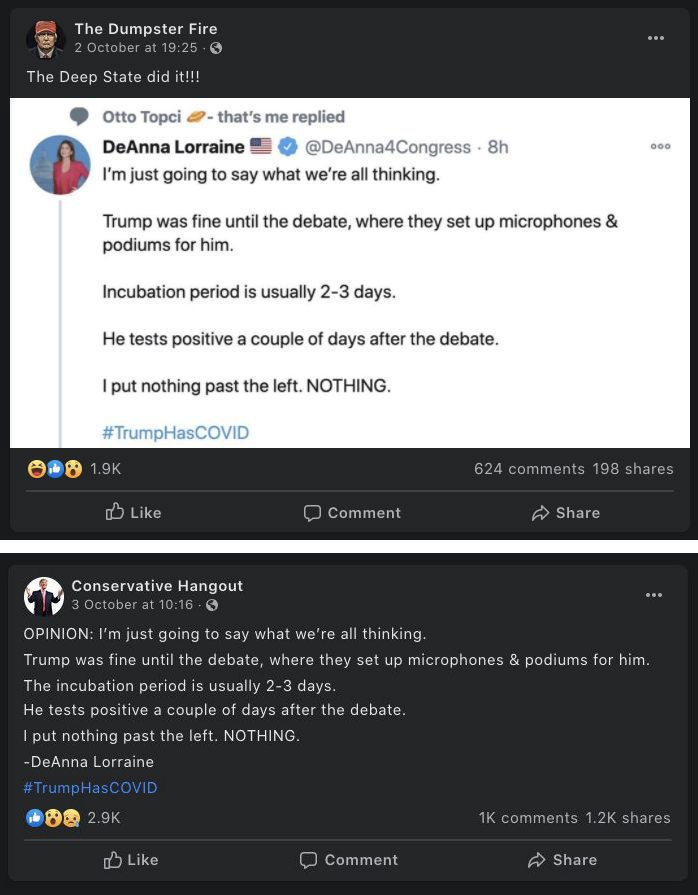Like The Dumpster Fire post
Viewport: 698px width, 895px height.
tap(134, 513)
